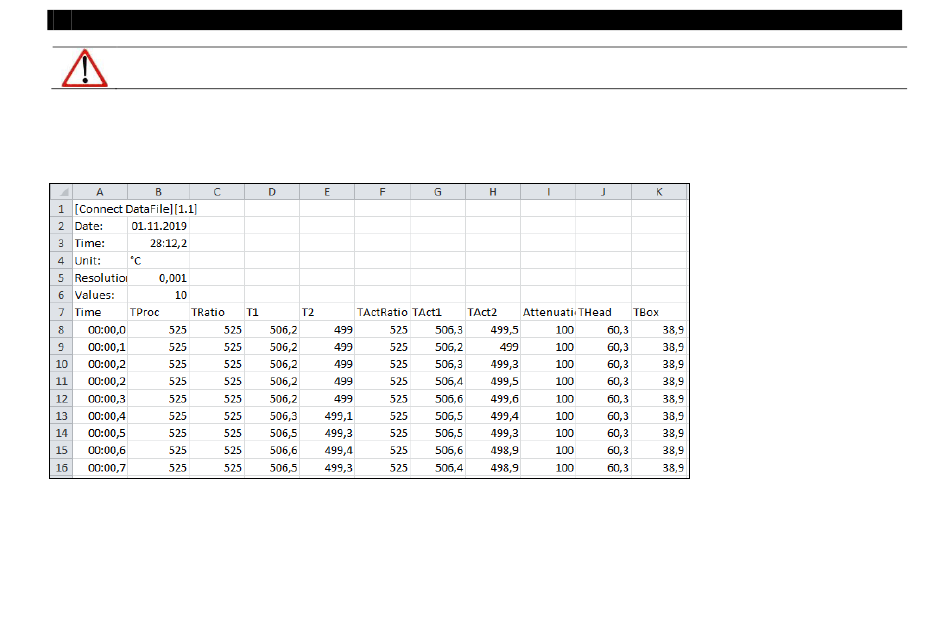Select column I header

(x=548, y=192)
